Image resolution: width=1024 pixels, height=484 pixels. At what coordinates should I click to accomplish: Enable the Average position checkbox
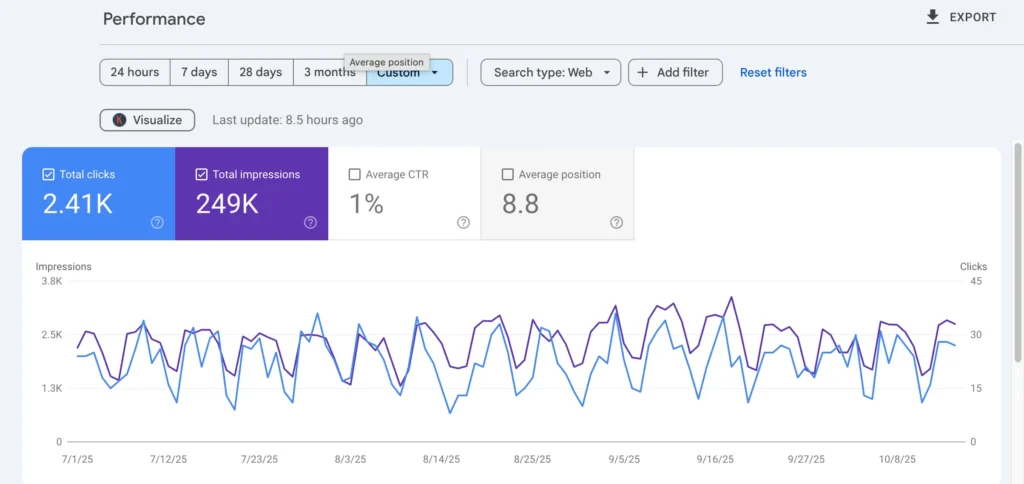pos(507,174)
